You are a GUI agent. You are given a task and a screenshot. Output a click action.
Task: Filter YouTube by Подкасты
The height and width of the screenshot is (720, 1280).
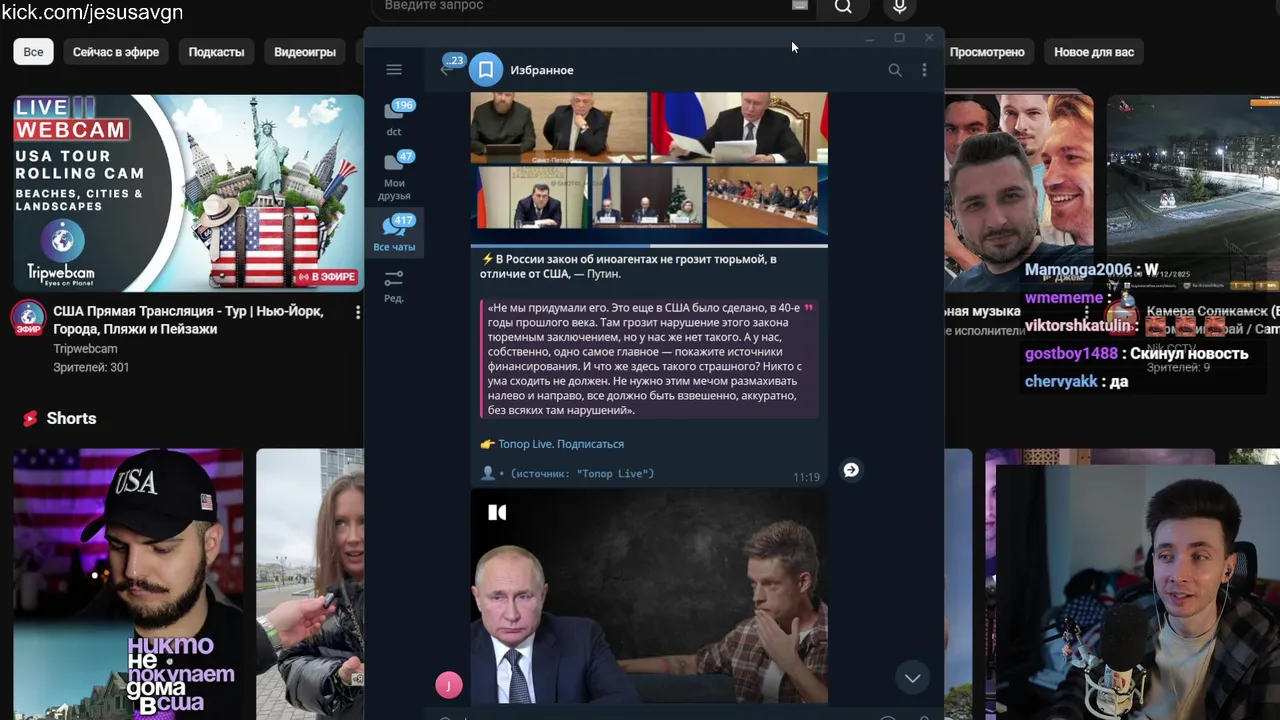[x=216, y=52]
